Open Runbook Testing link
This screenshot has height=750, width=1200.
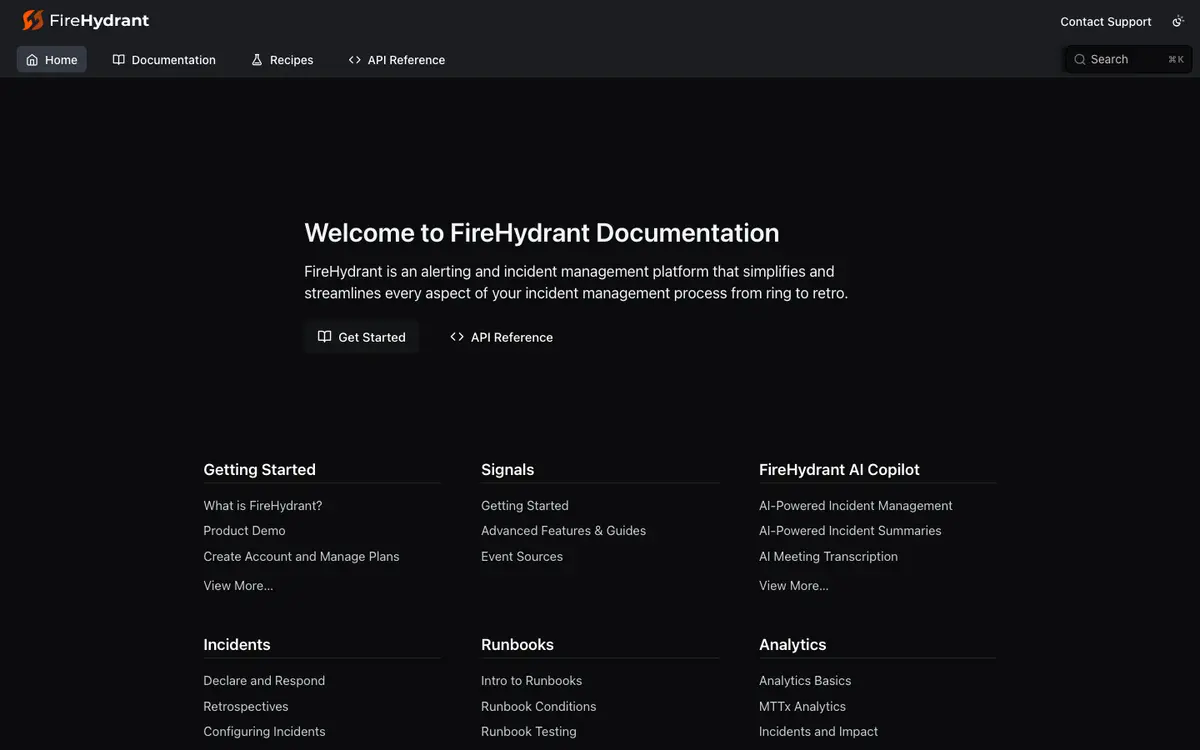(529, 732)
